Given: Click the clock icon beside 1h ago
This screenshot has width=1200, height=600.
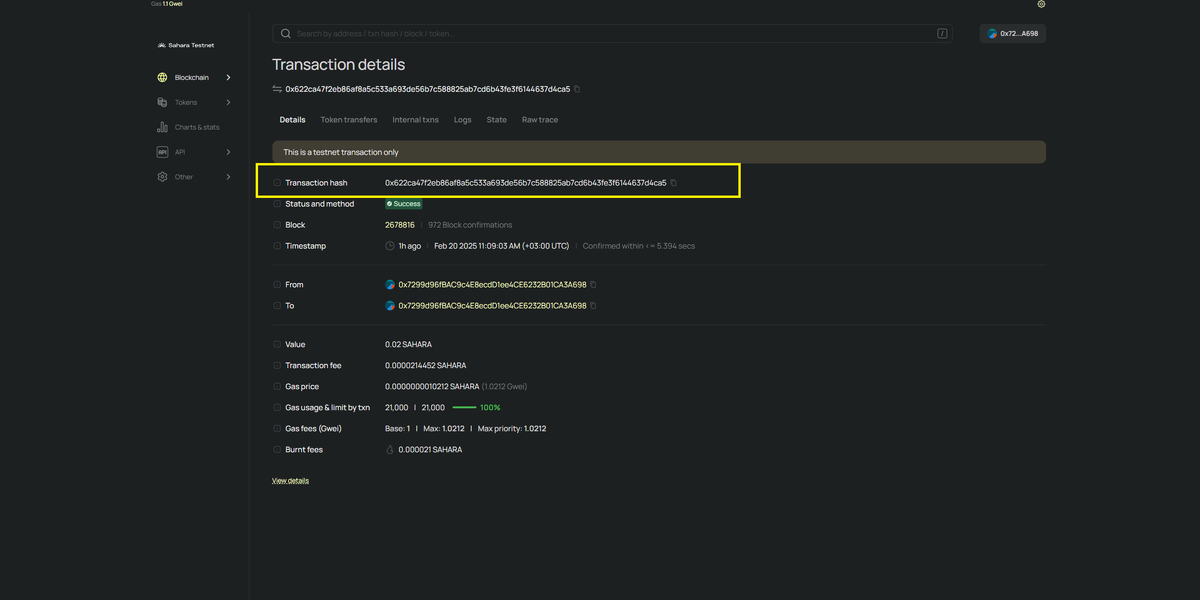Looking at the screenshot, I should click(x=390, y=246).
